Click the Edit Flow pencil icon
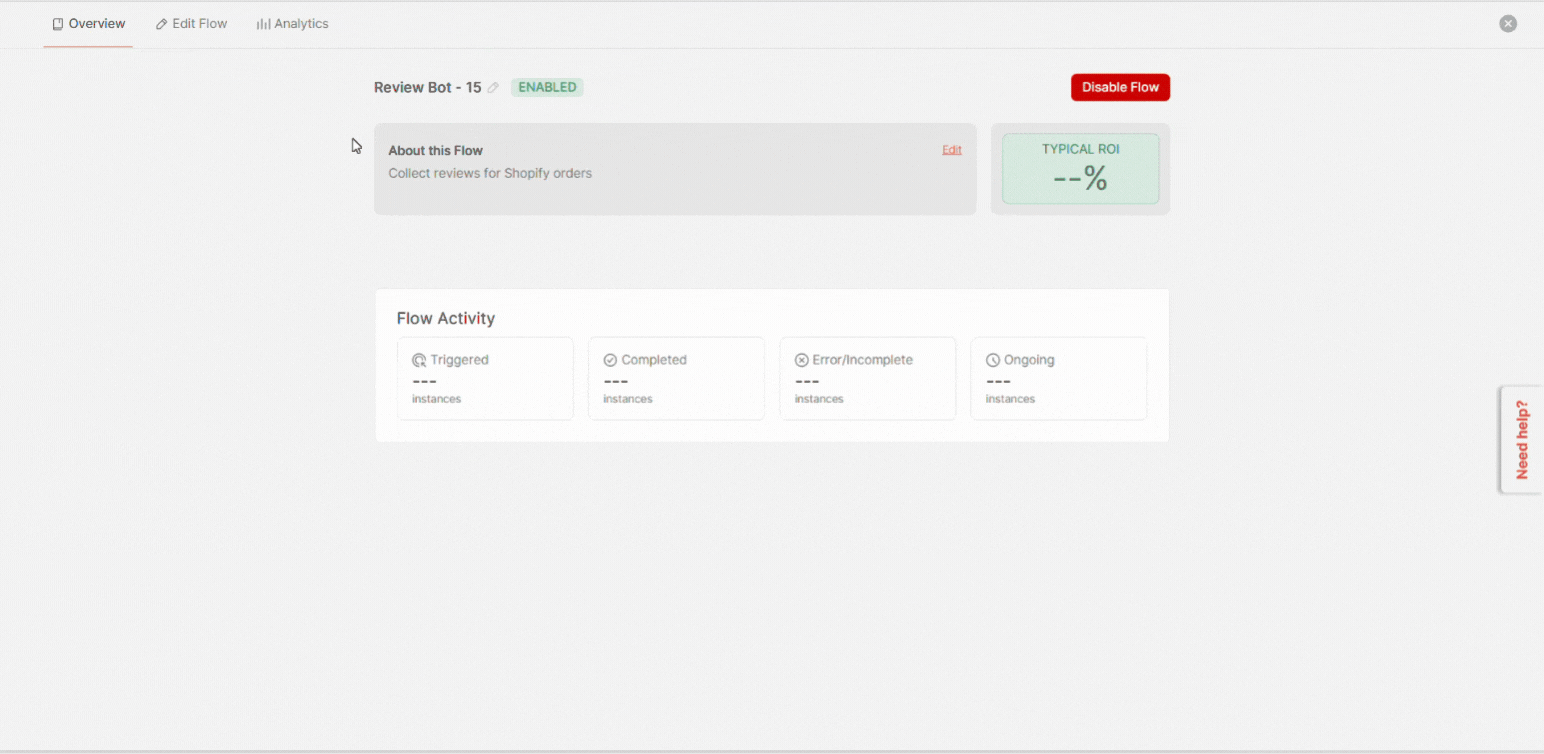 click(162, 24)
